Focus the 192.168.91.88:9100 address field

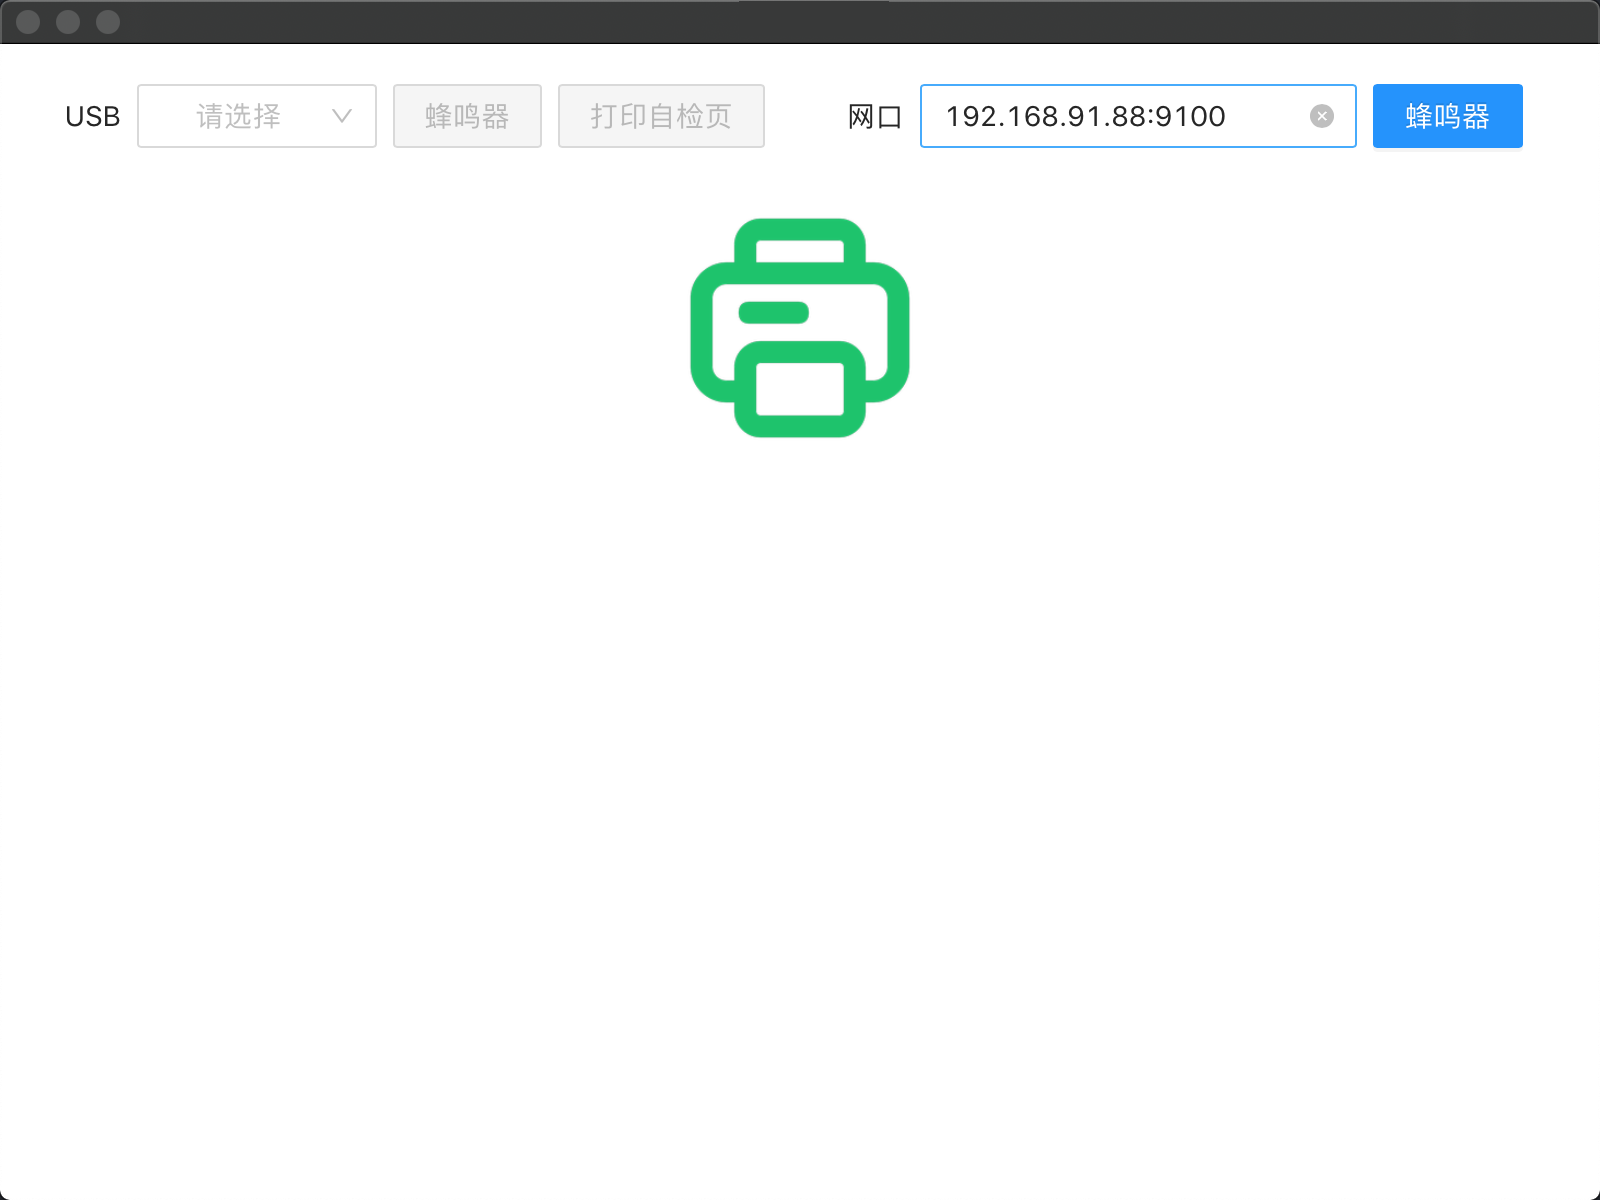pyautogui.click(x=1138, y=116)
